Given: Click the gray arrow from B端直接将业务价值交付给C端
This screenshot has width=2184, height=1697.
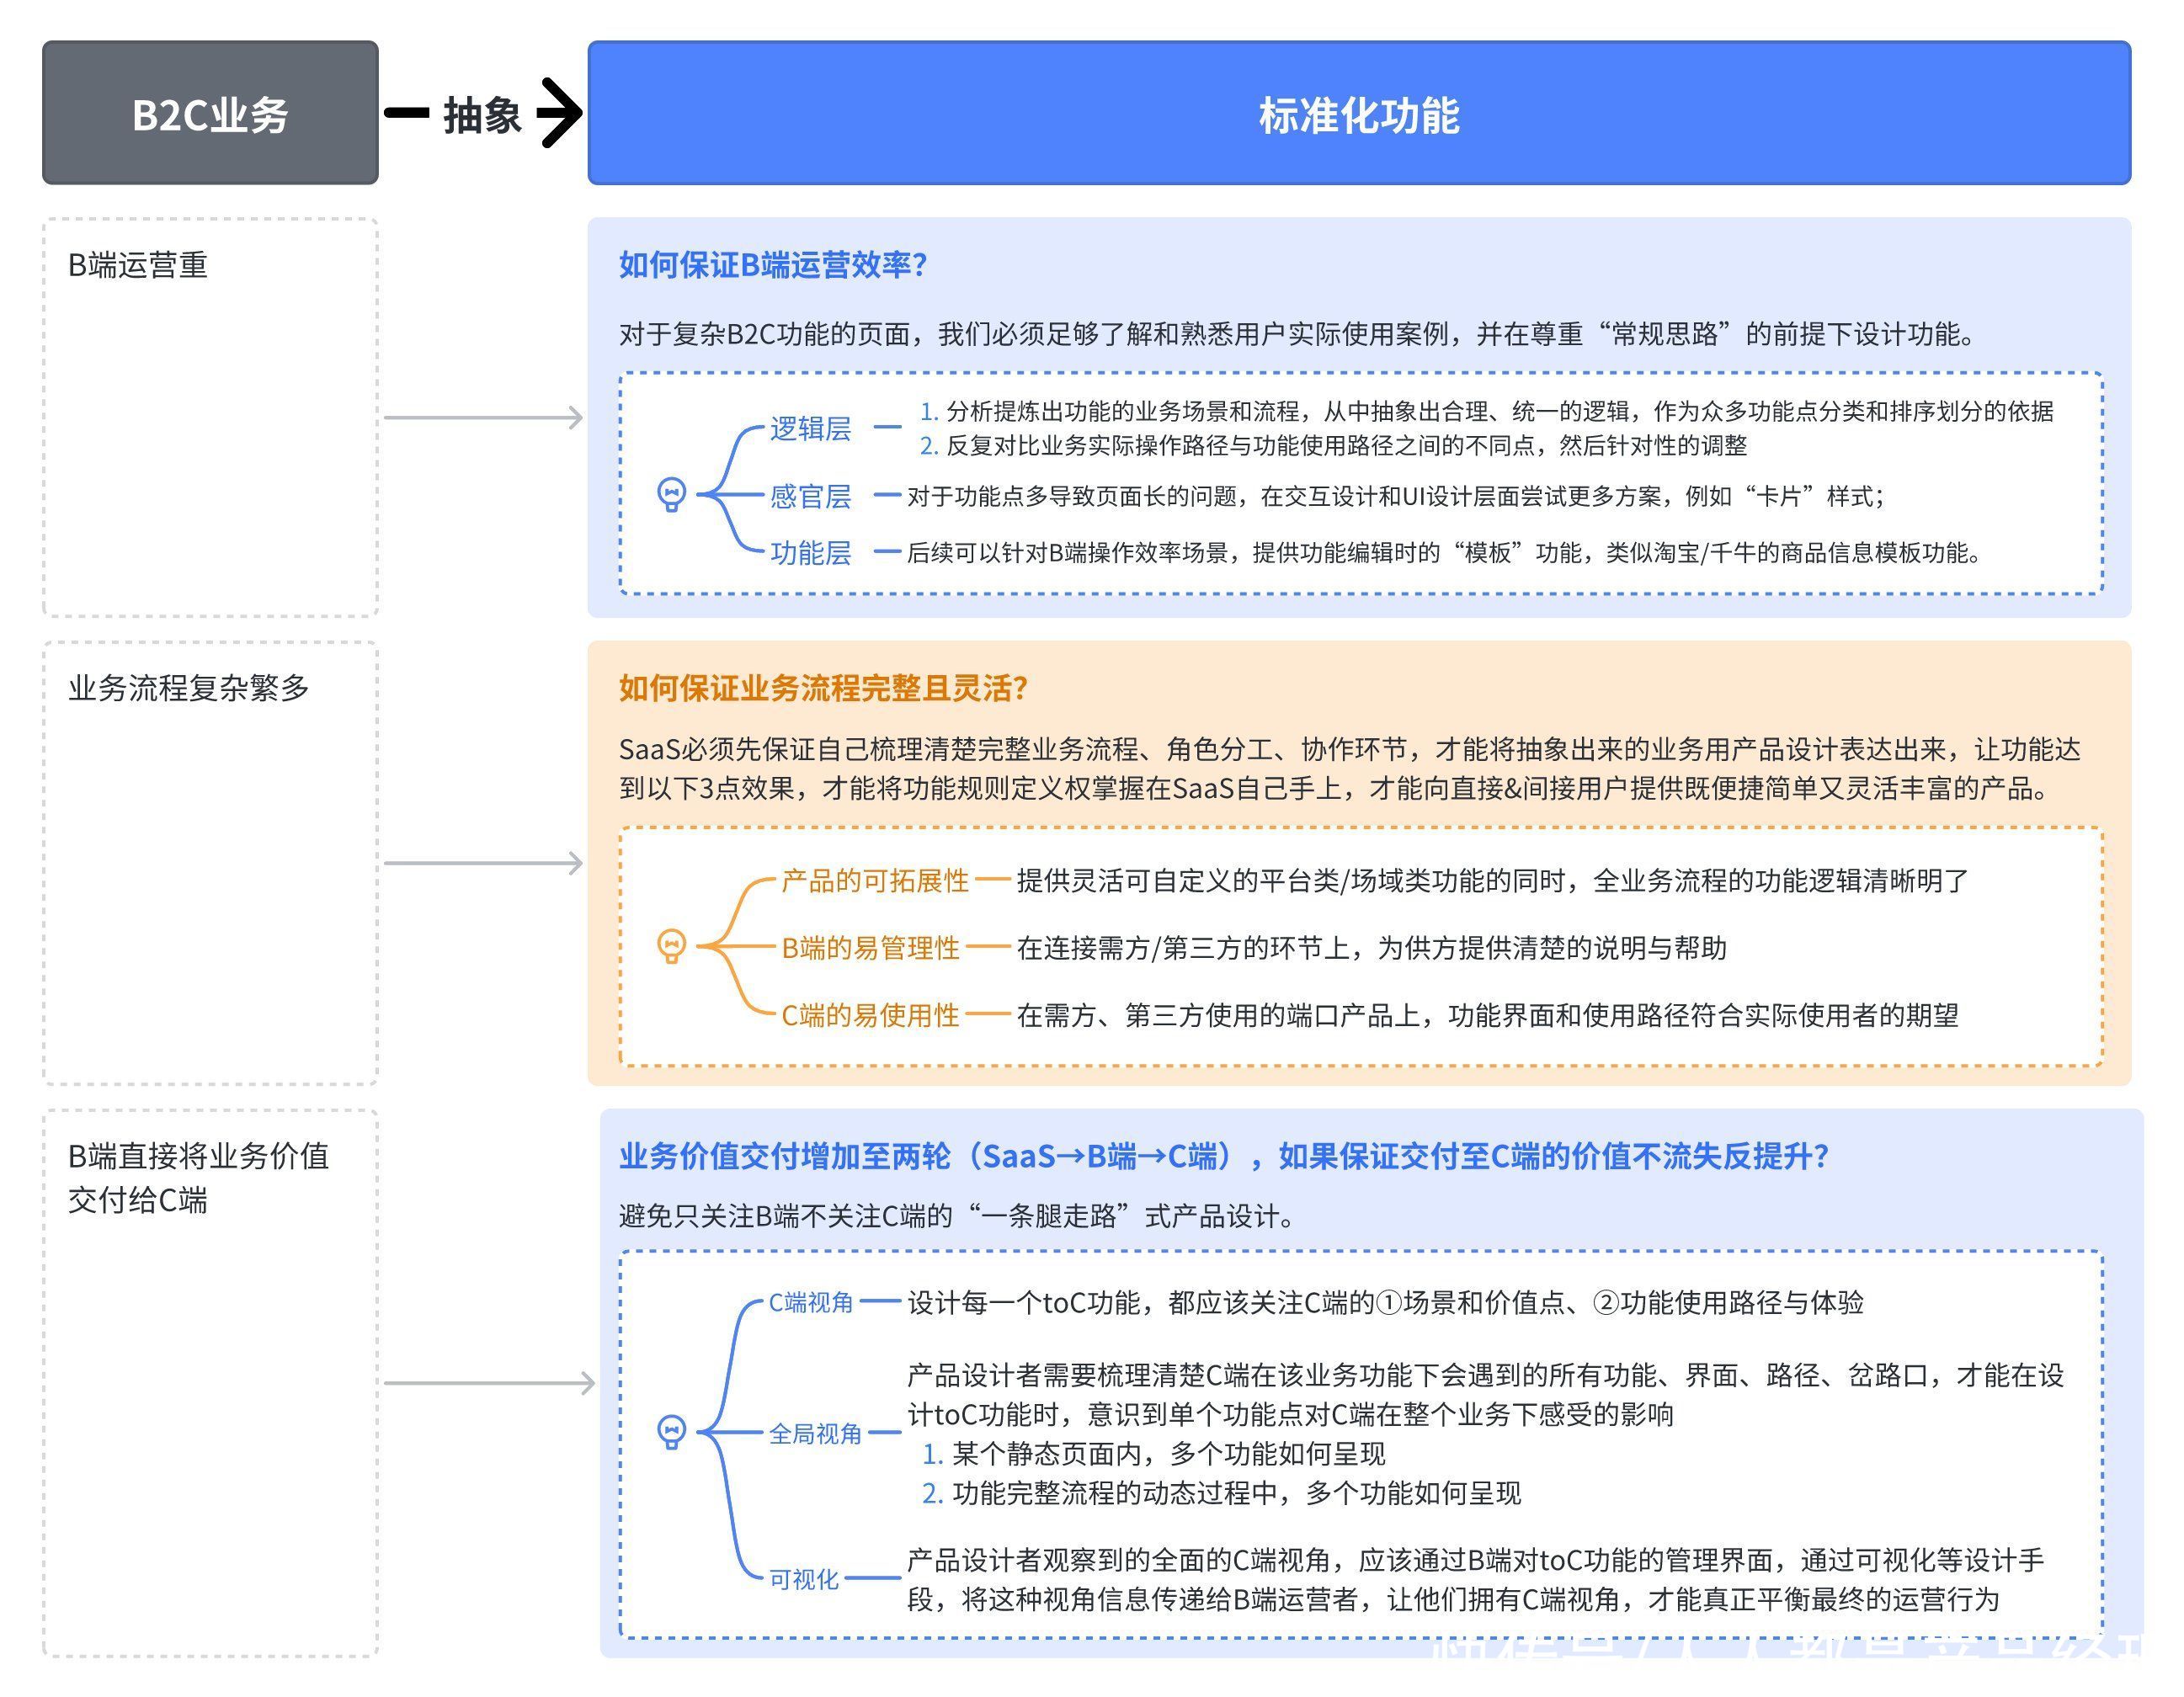Looking at the screenshot, I should coord(490,1383).
